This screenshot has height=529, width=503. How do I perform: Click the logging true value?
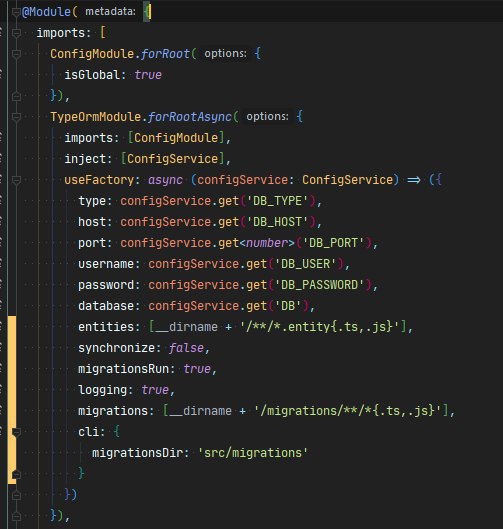[155, 390]
